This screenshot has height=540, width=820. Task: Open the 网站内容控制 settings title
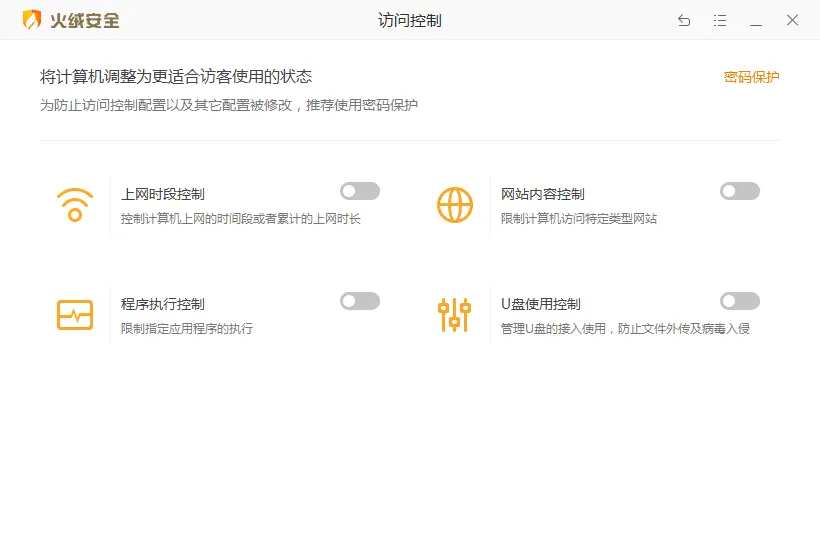[543, 194]
